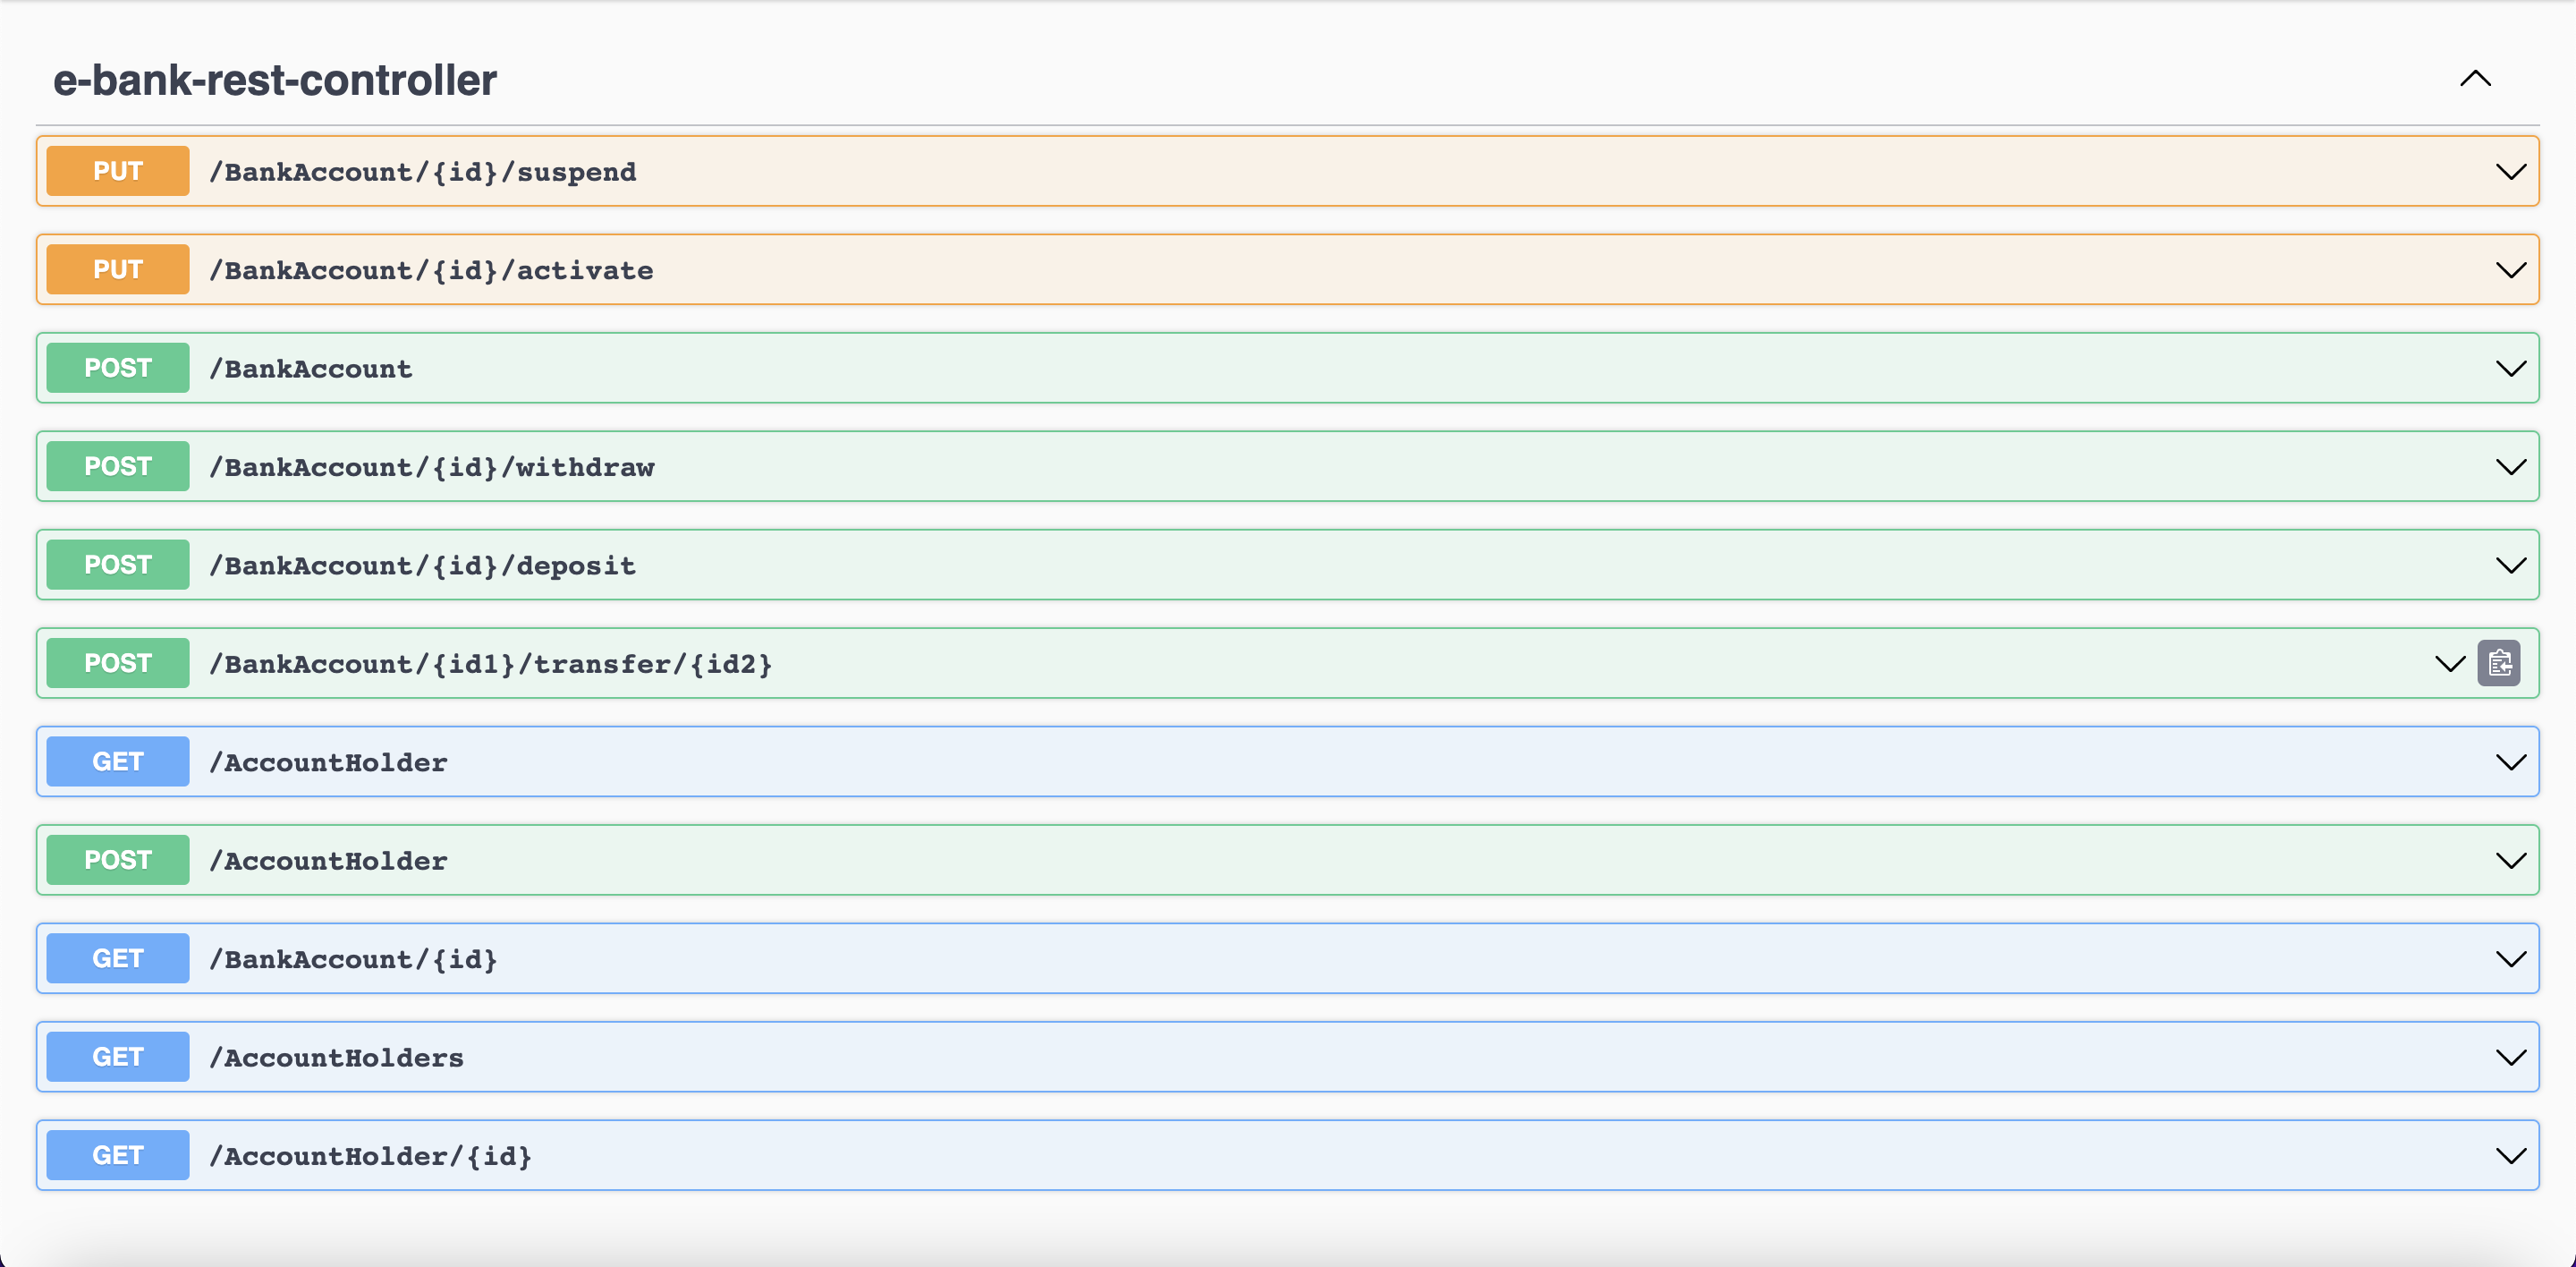
Task: Open GET /BankAccount/{id} path
Action: click(353, 959)
